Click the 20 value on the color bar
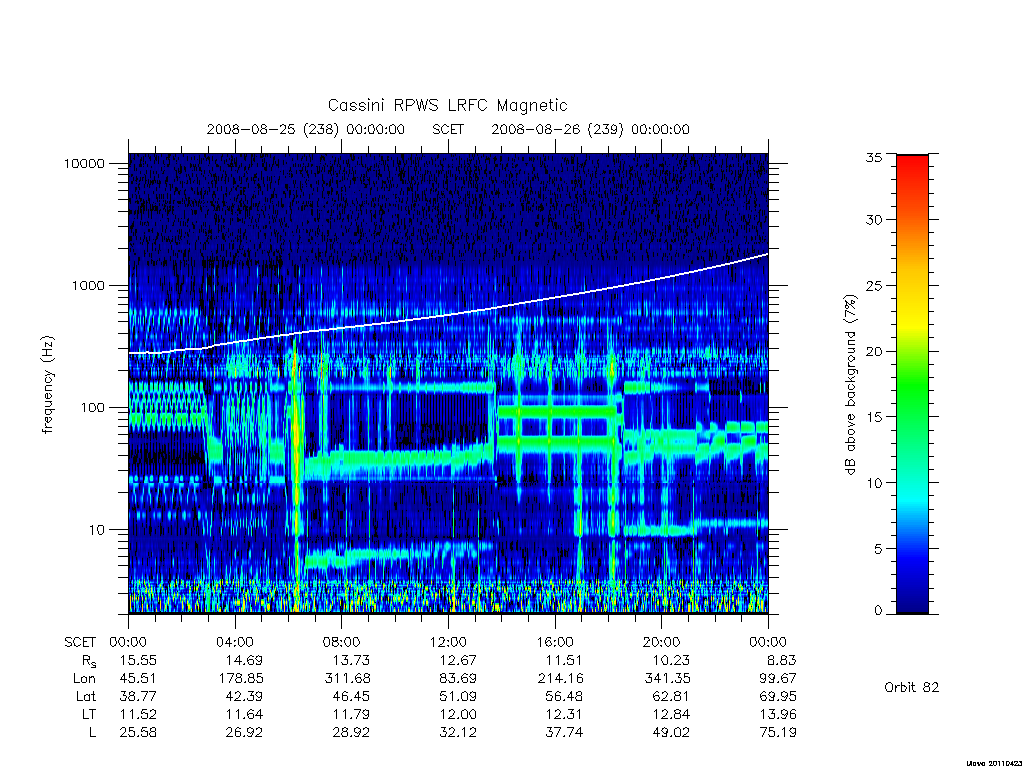This screenshot has width=1024, height=768. (x=873, y=351)
